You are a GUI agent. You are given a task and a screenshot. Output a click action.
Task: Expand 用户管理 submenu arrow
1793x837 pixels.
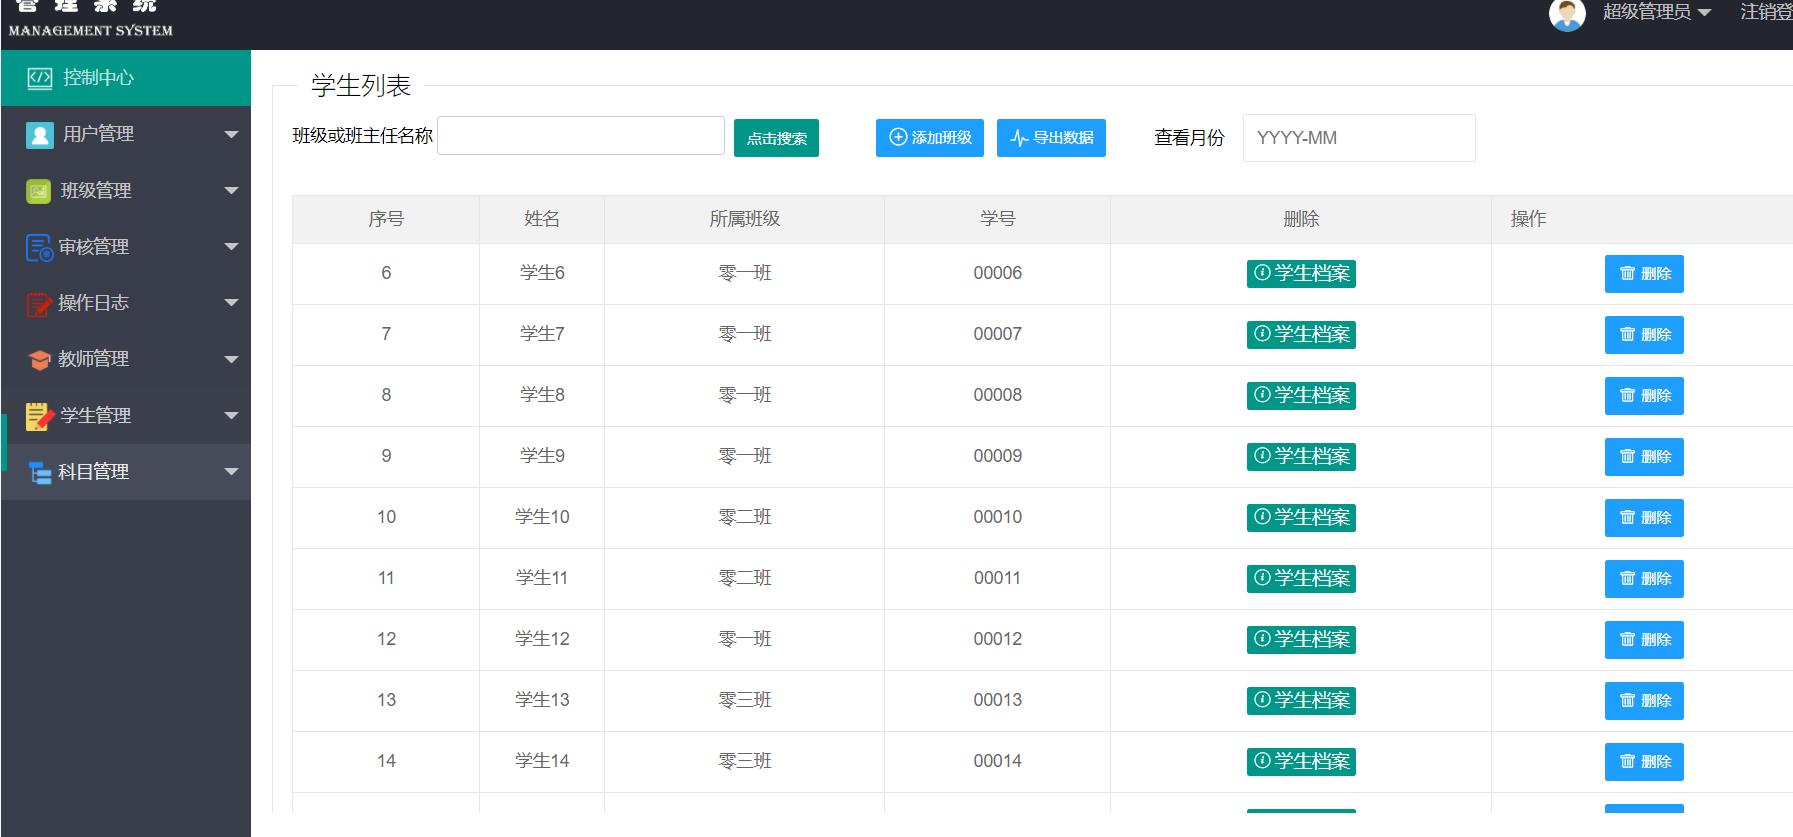[x=231, y=134]
